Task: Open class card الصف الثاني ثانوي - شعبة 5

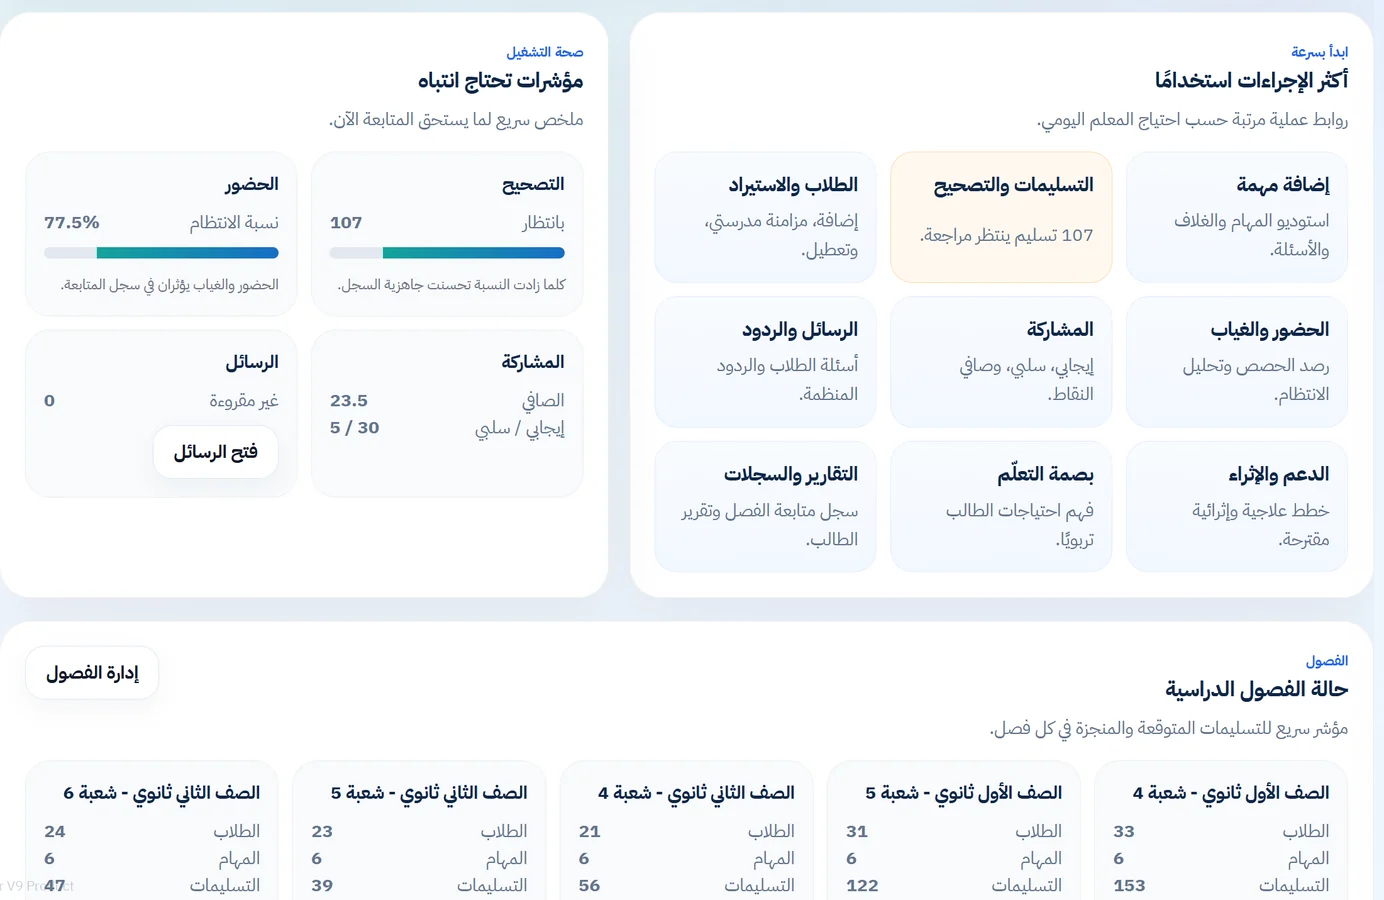Action: (419, 830)
